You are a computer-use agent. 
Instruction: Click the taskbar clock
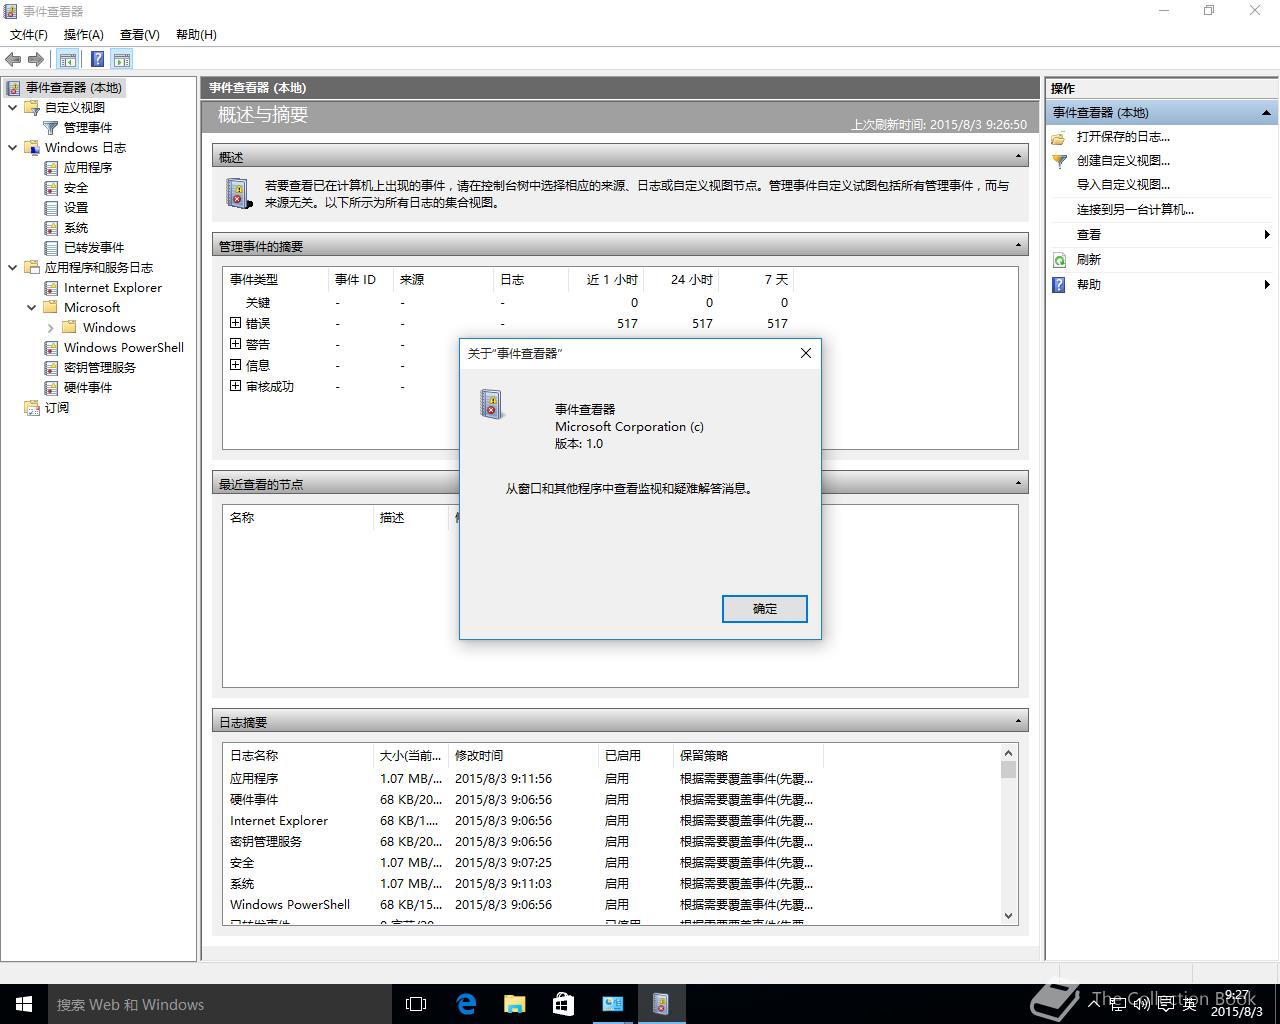tap(1236, 1004)
